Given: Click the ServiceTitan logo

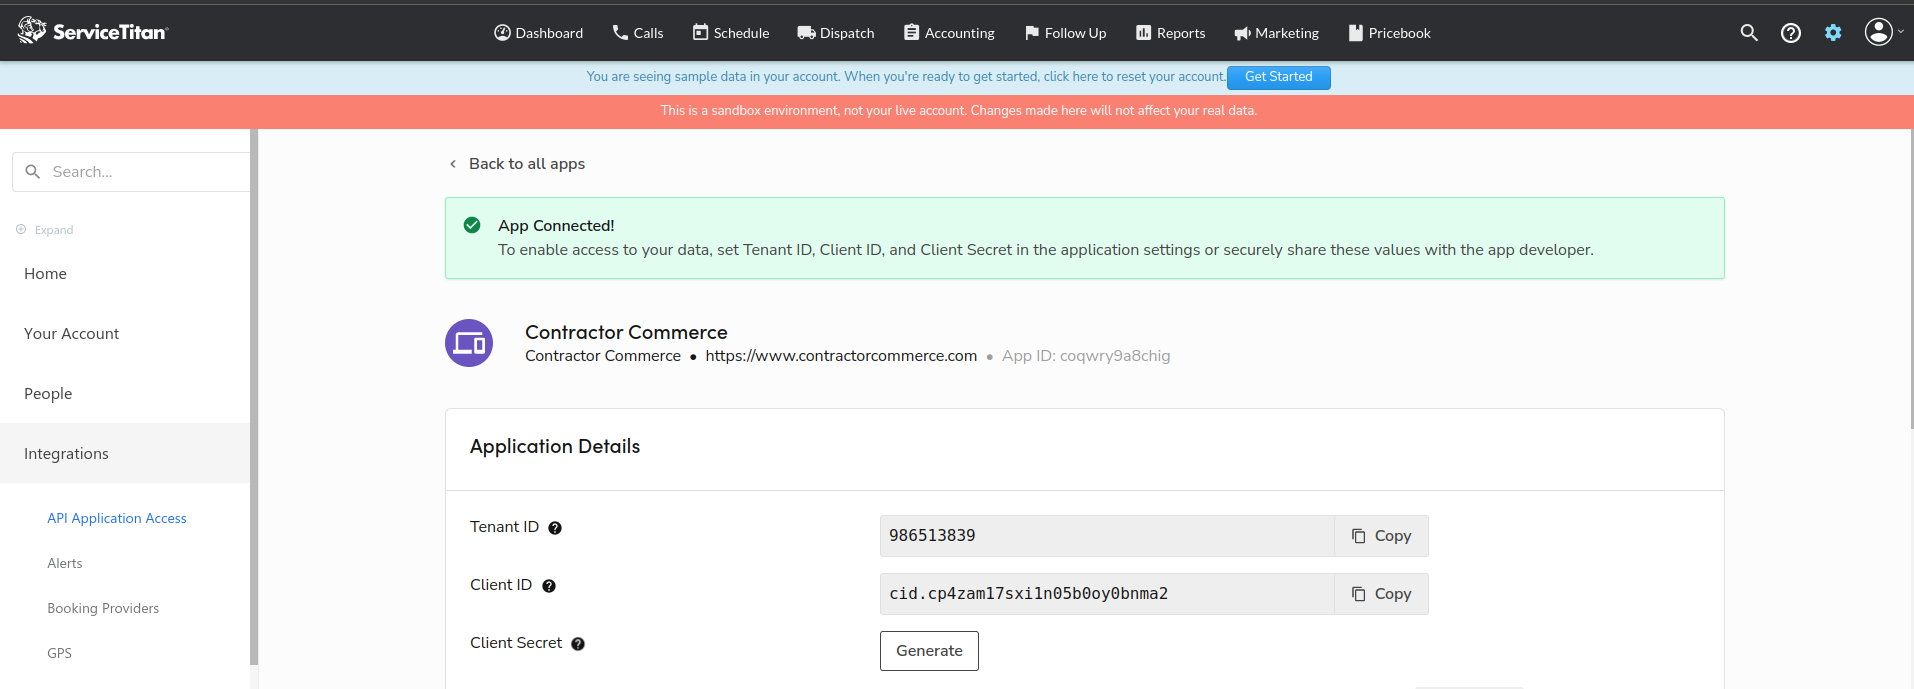Looking at the screenshot, I should (93, 32).
